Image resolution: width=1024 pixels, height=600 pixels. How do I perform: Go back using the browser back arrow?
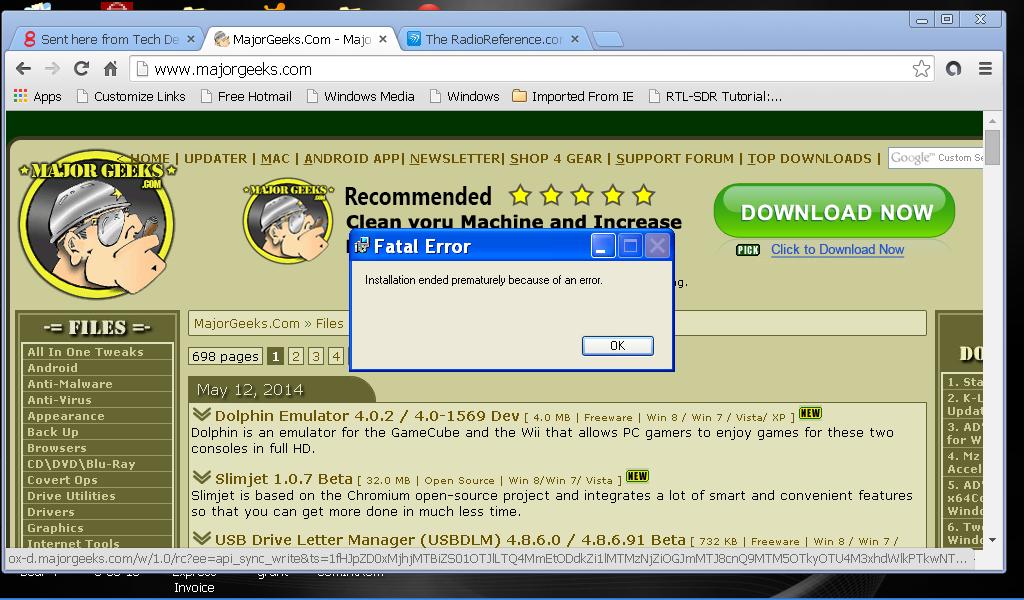coord(24,69)
